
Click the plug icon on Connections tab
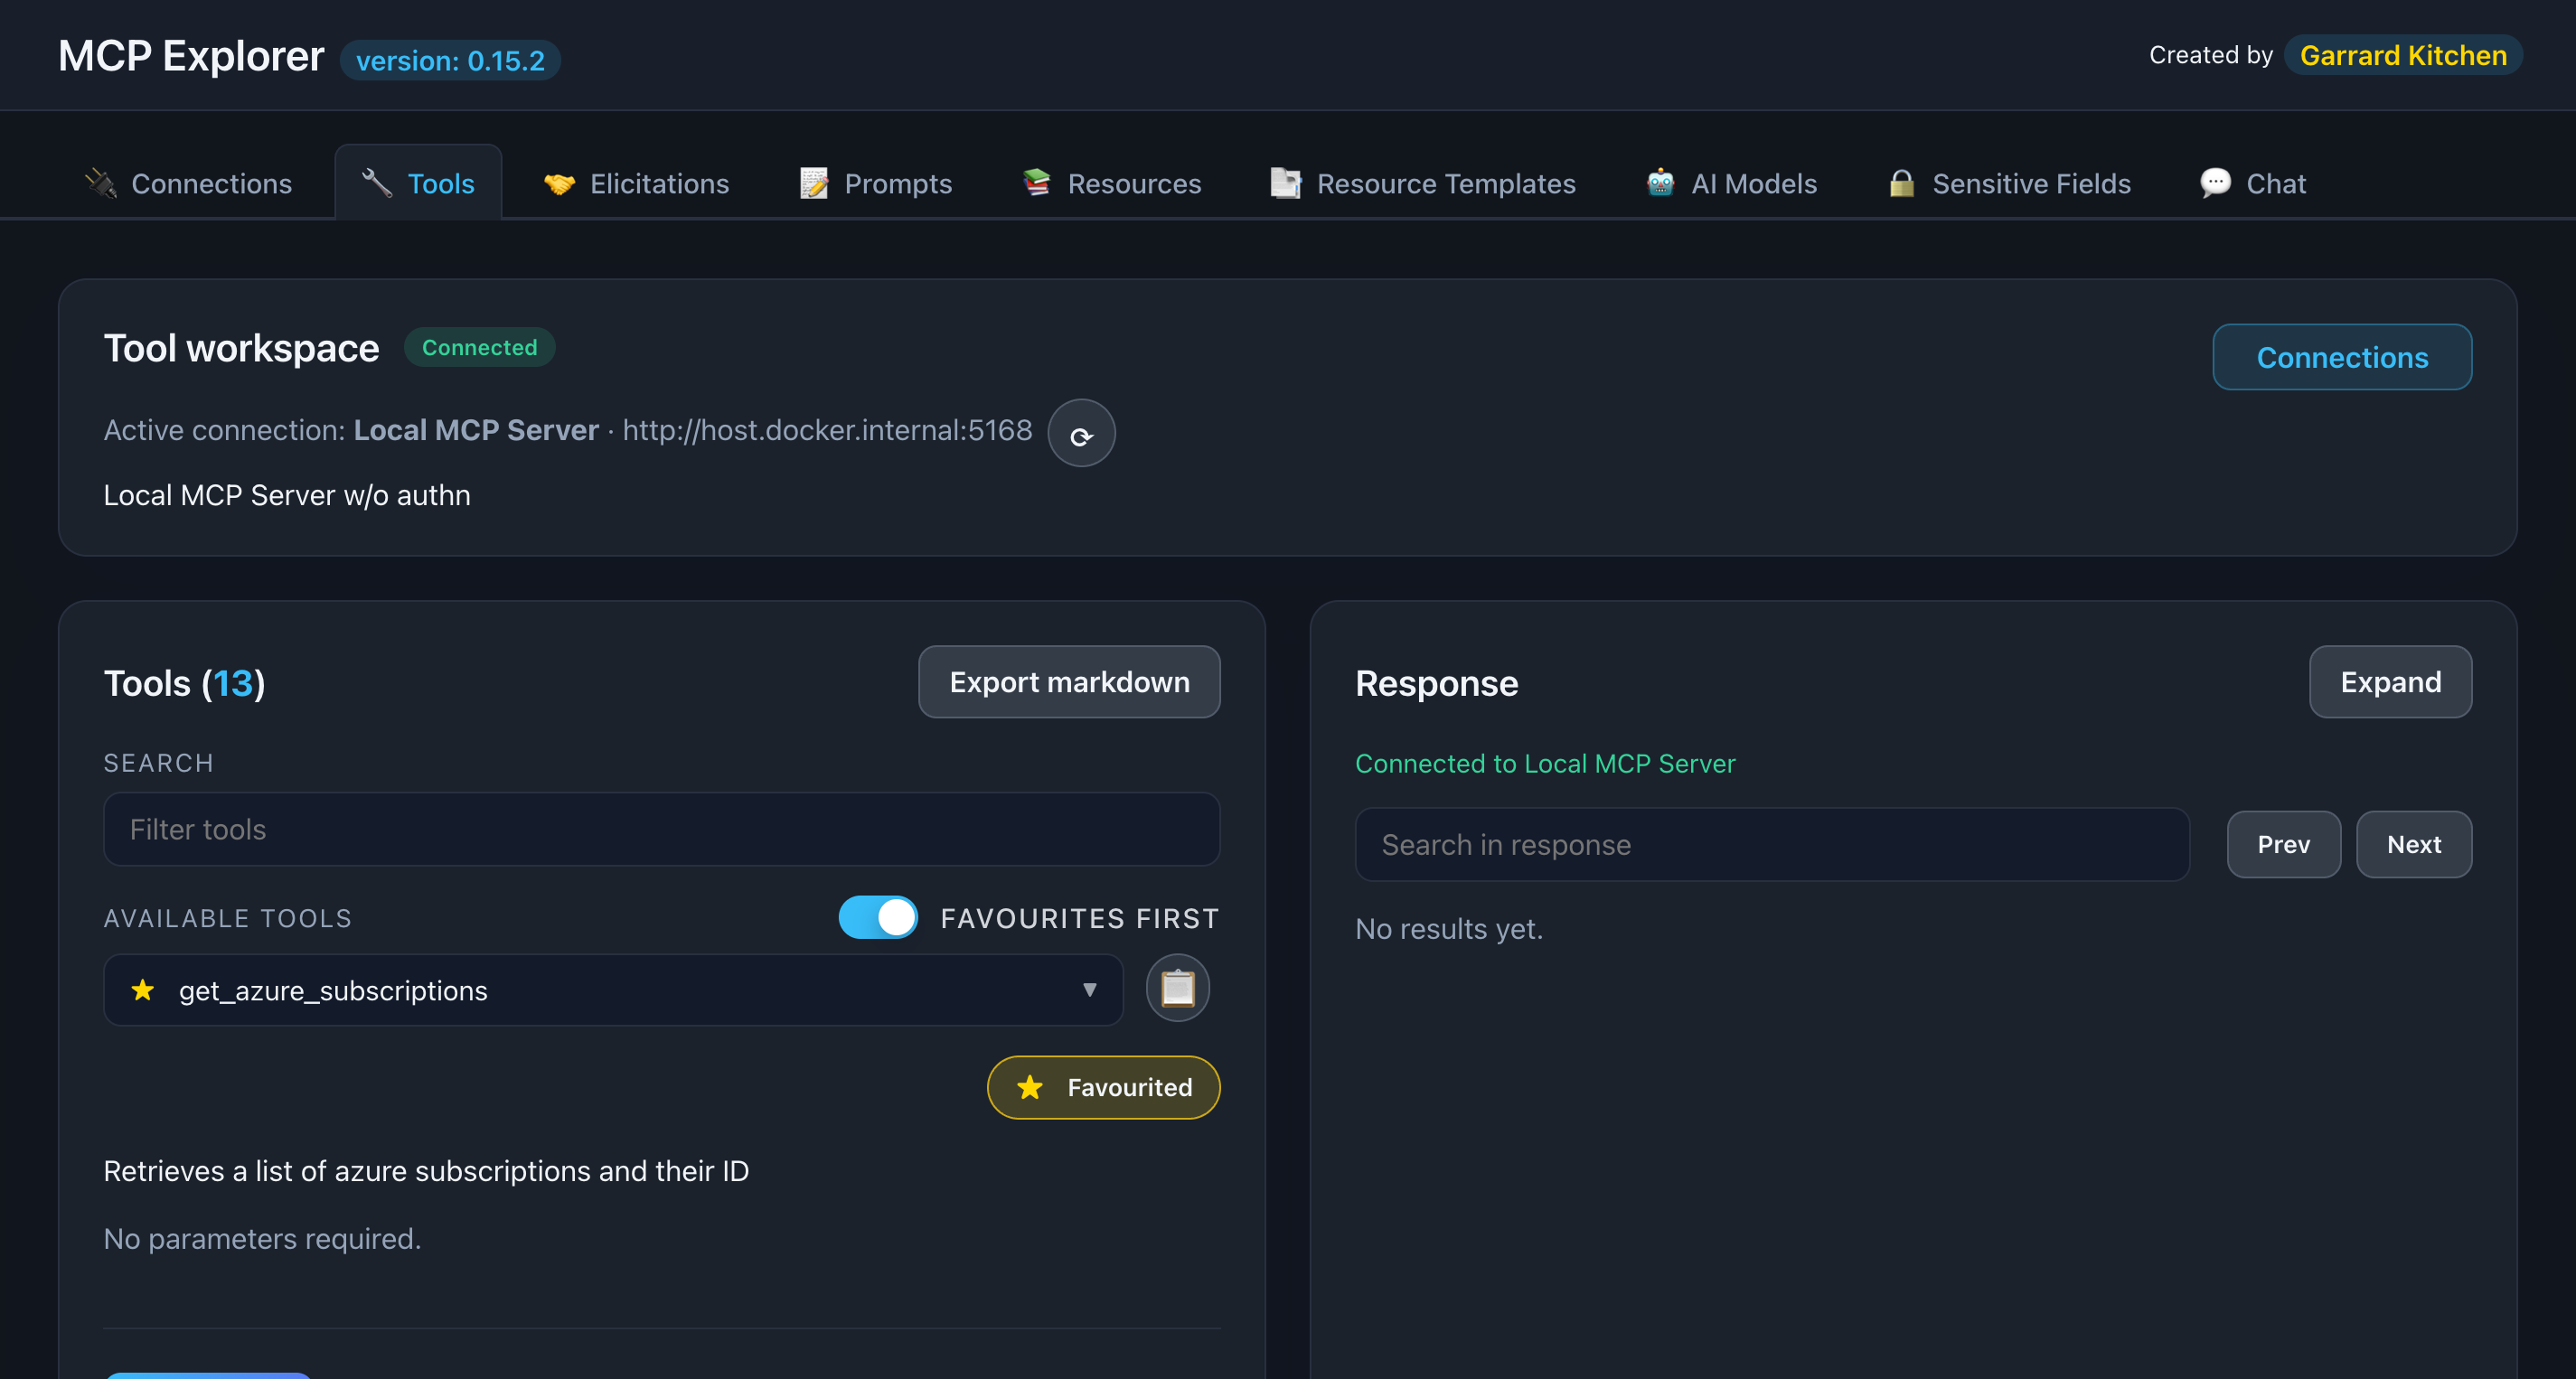coord(101,183)
